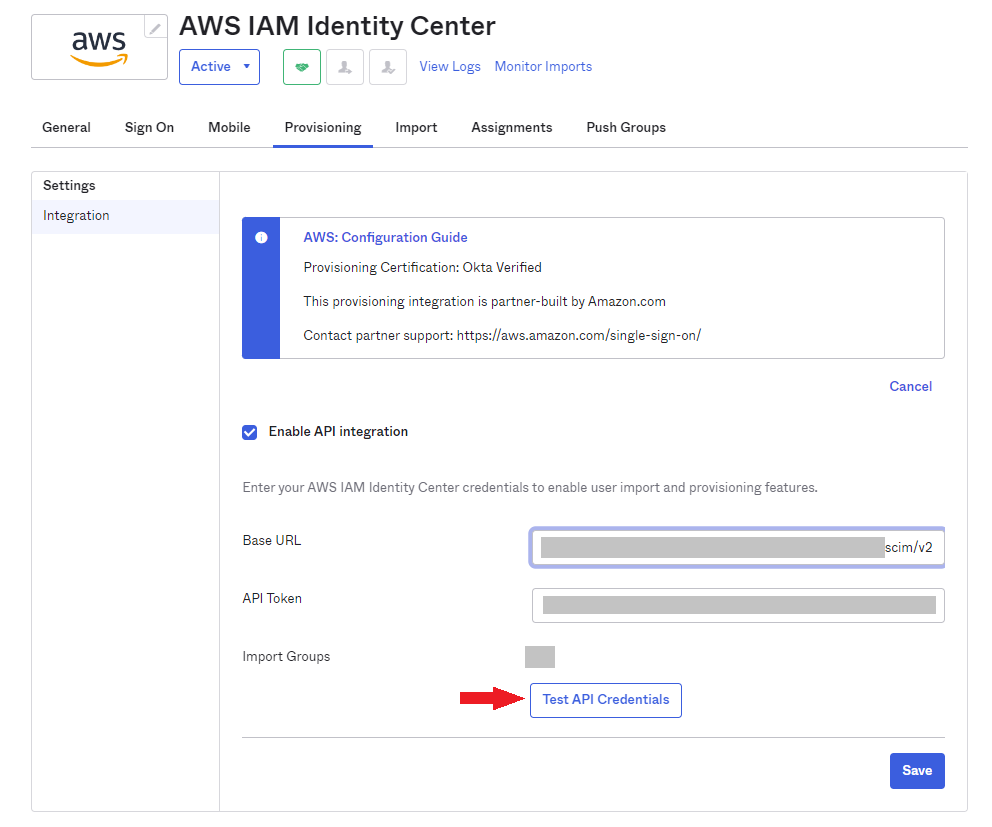Switch to the General tab
The width and height of the screenshot is (992, 827).
point(66,128)
